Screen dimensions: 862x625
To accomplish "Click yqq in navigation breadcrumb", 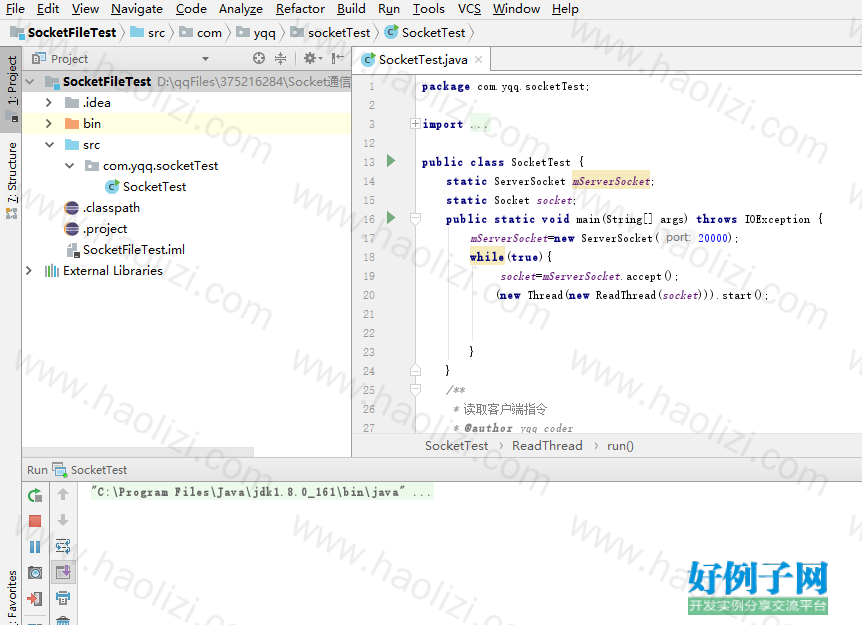I will coord(256,33).
